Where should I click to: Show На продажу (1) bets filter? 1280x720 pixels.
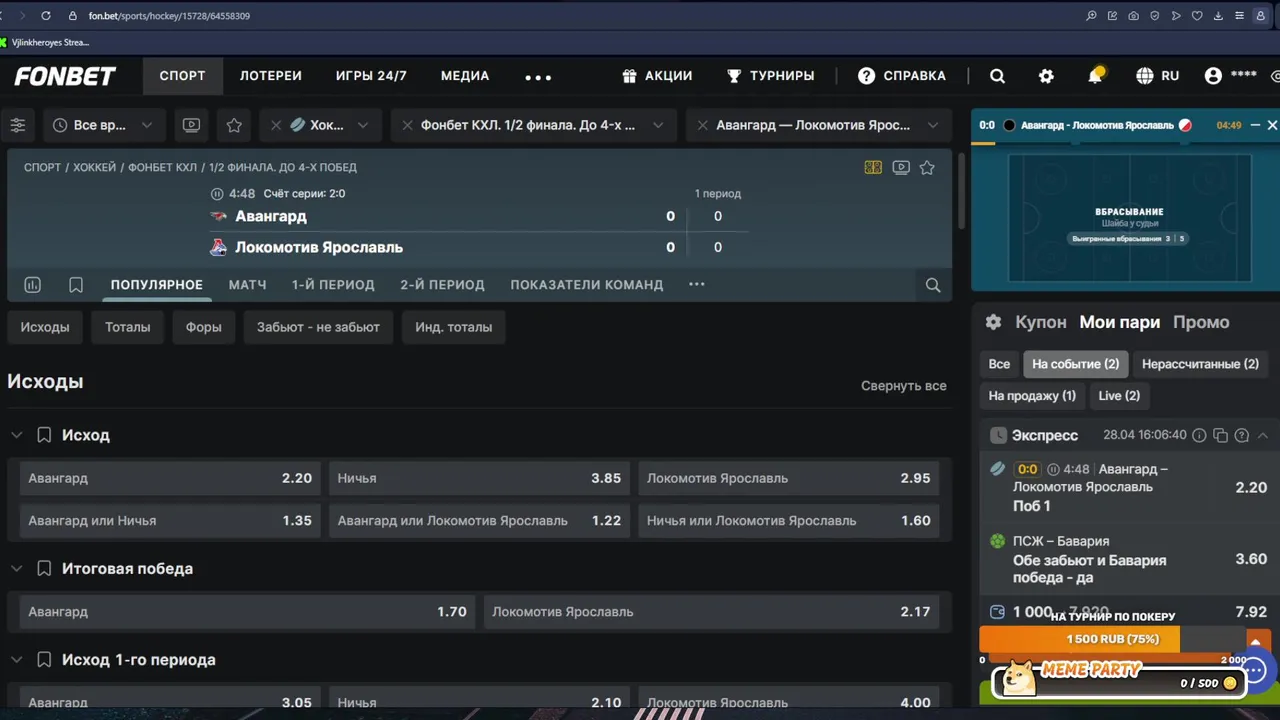pyautogui.click(x=1032, y=396)
